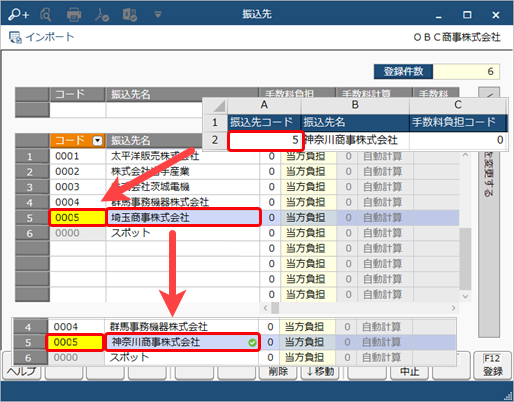Expand the コード column filter dropdown
The width and height of the screenshot is (514, 402).
tap(97, 141)
